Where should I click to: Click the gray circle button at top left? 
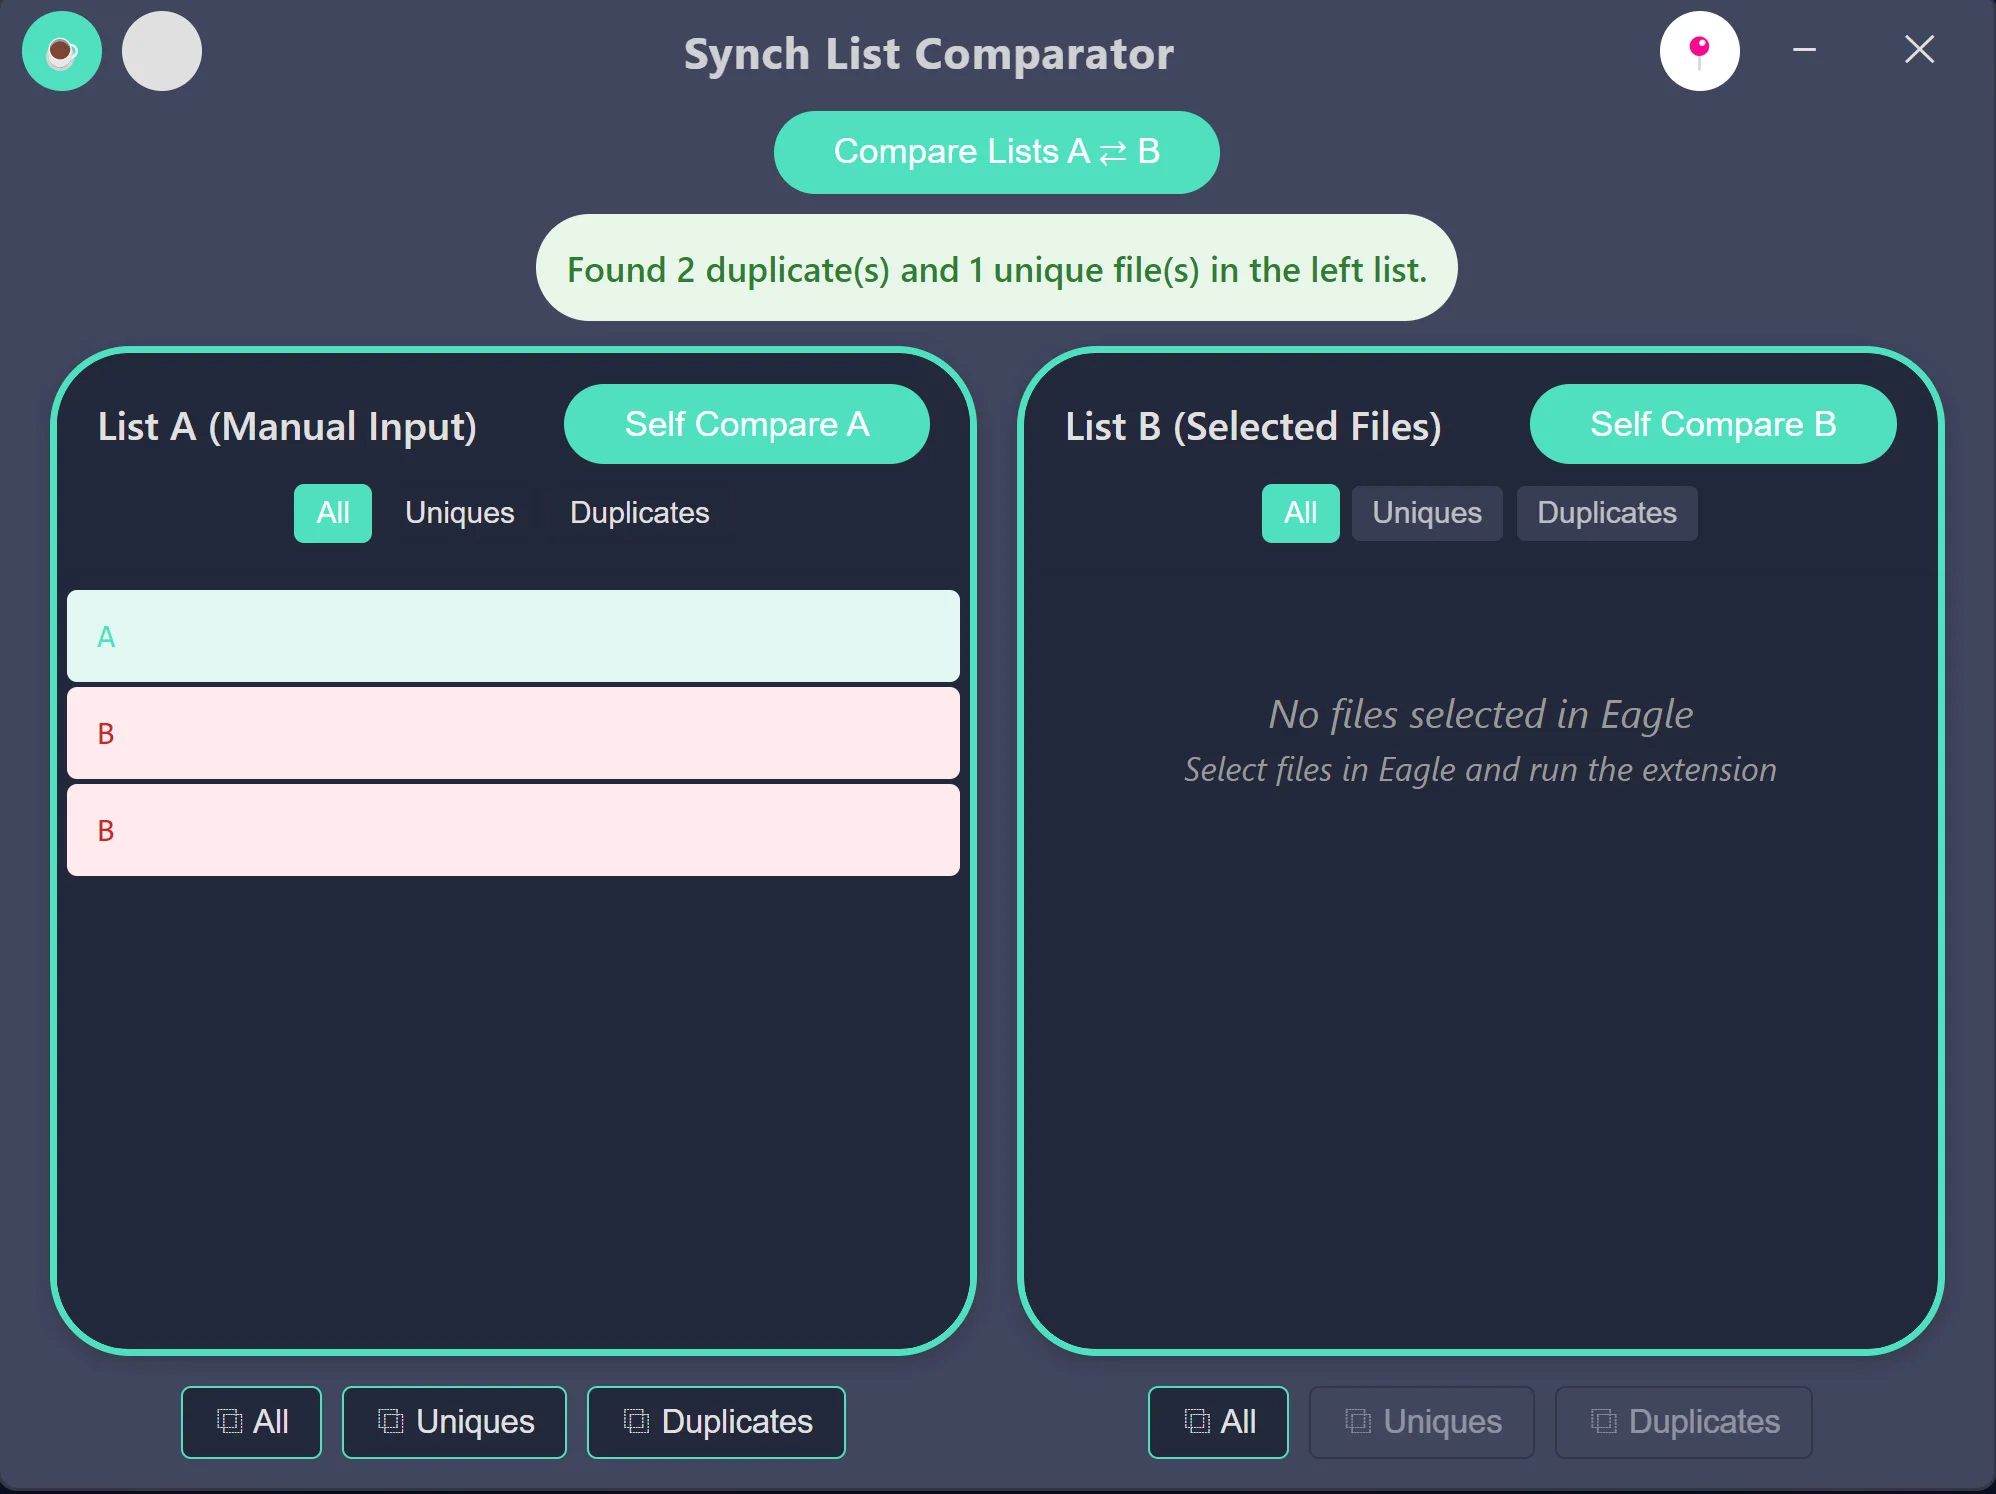click(x=162, y=52)
